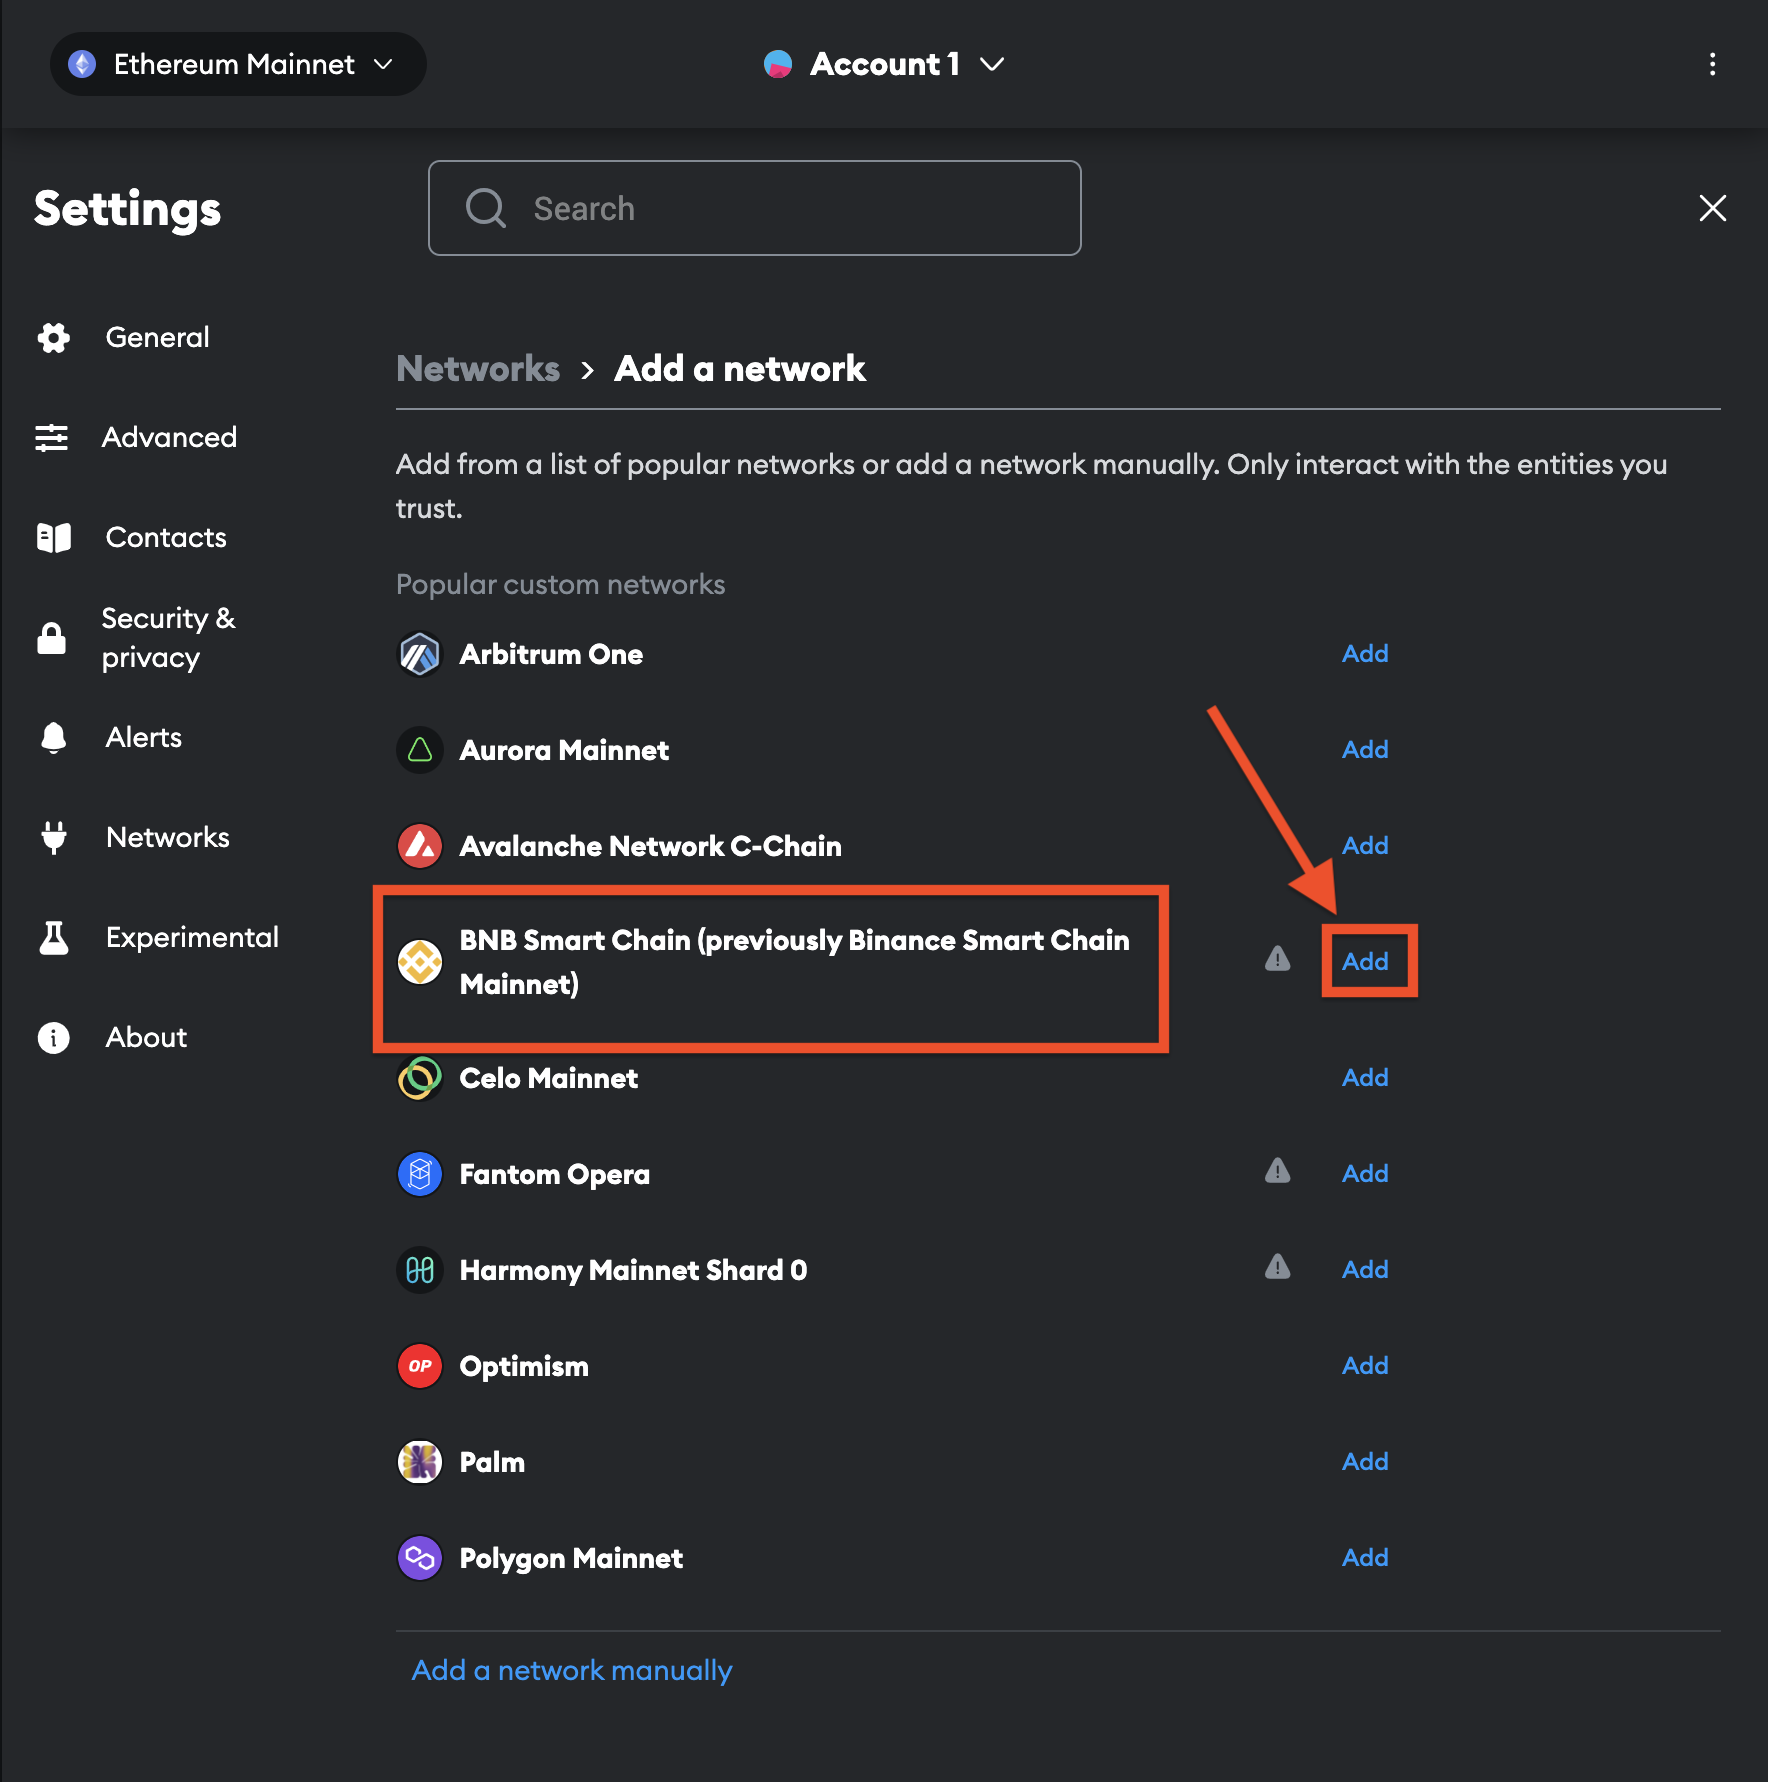Image resolution: width=1768 pixels, height=1782 pixels.
Task: Close the Settings page with X
Action: (x=1712, y=208)
